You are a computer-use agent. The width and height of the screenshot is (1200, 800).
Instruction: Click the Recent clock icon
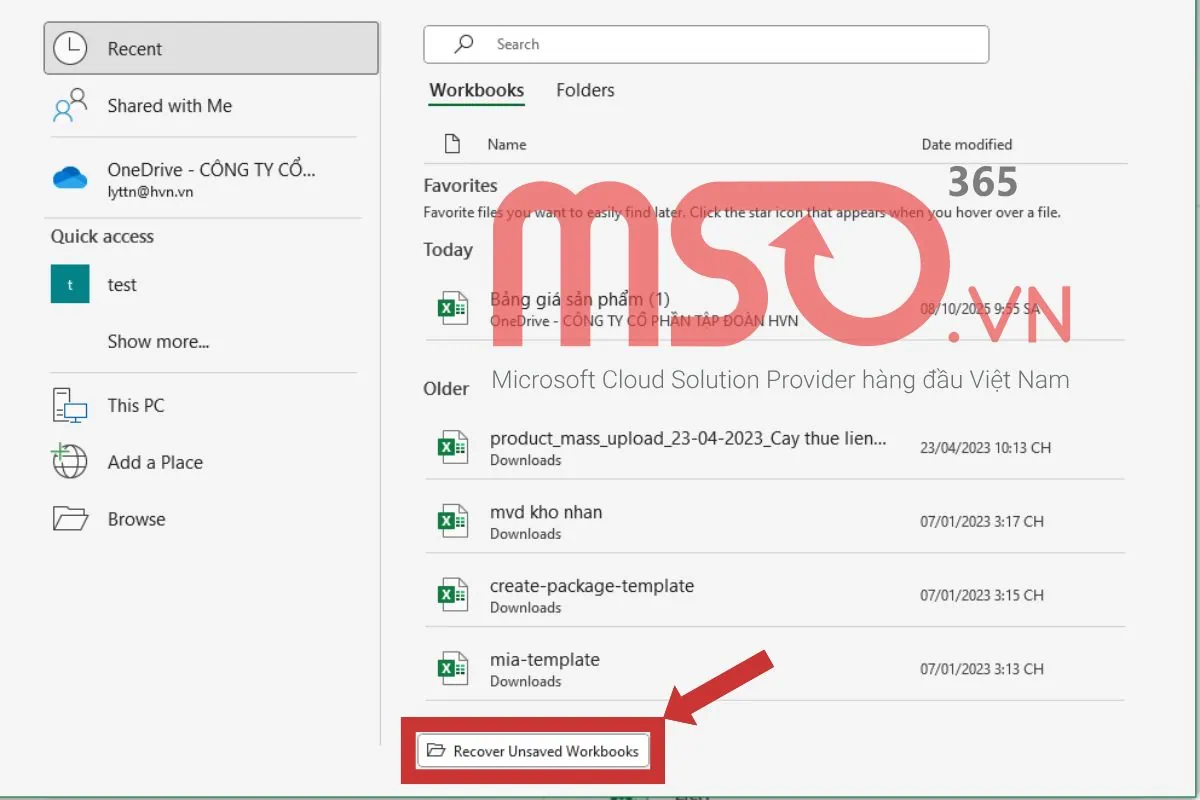[70, 48]
